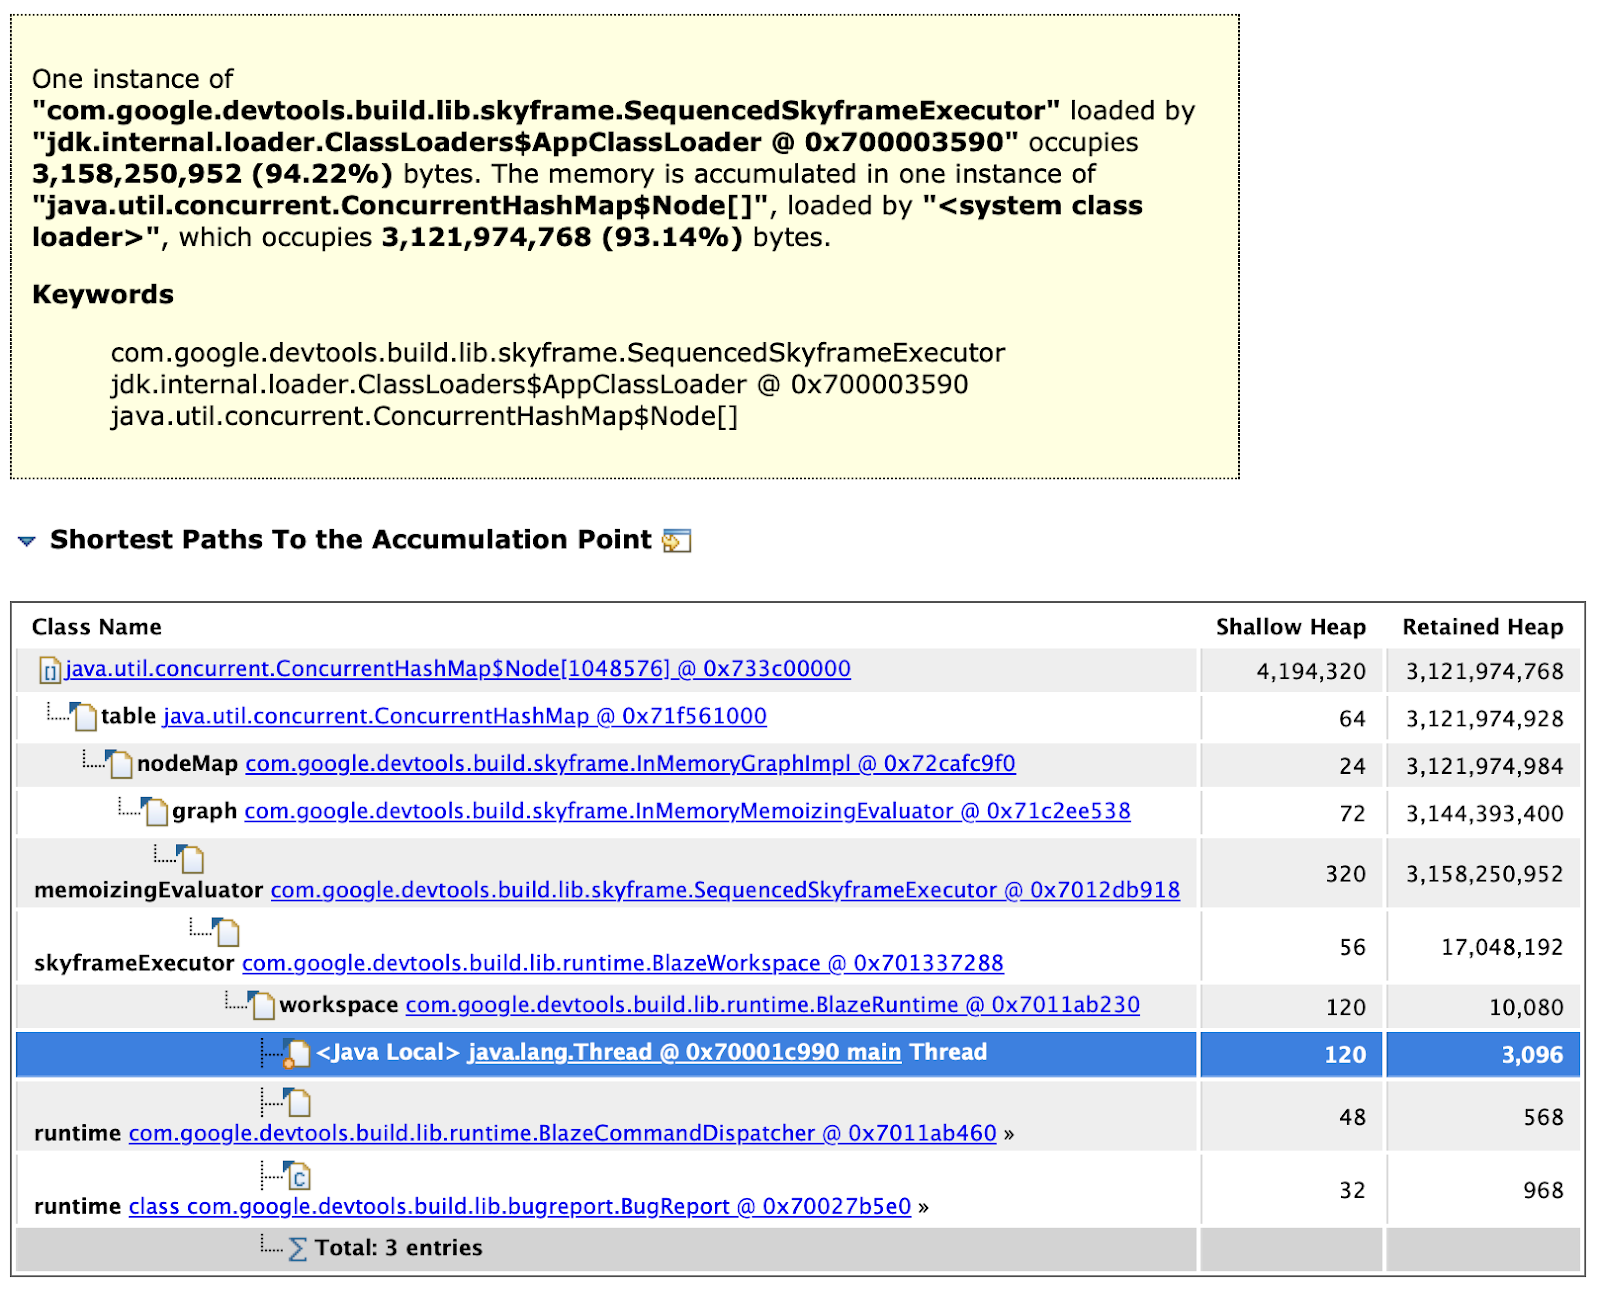The image size is (1600, 1291).
Task: Click retained heap value 3,121,974,984
Action: pos(1484,766)
